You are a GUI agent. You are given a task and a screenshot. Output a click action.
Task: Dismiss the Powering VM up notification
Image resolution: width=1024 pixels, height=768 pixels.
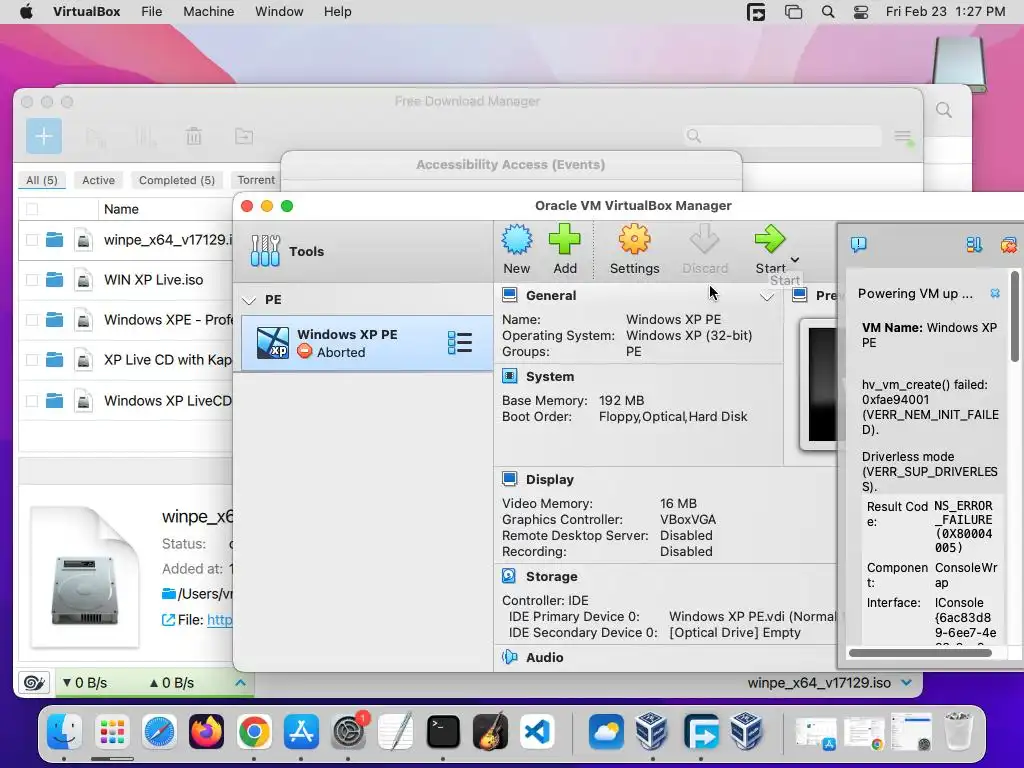(x=995, y=293)
